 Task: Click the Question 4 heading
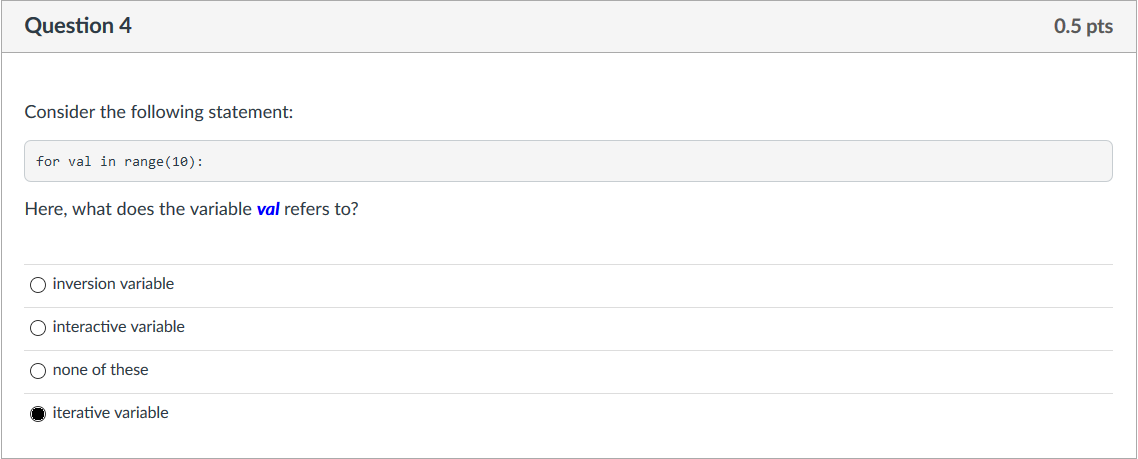(x=78, y=26)
